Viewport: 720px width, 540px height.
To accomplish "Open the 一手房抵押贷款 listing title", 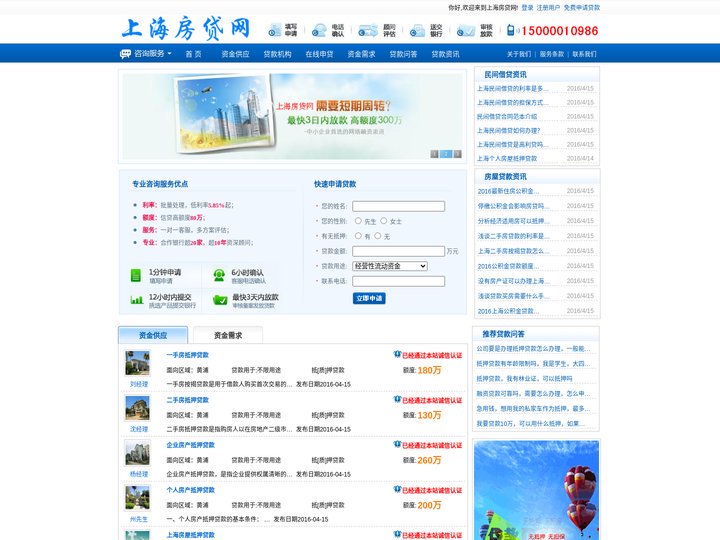I will tap(187, 355).
